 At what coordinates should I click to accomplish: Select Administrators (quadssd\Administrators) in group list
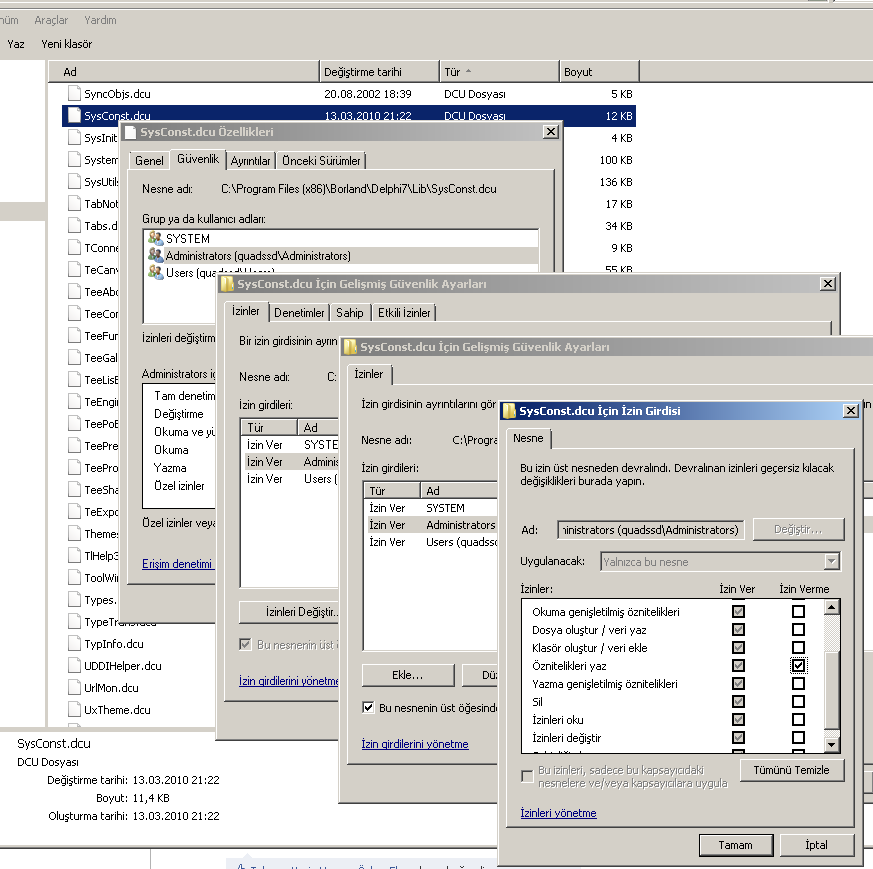[x=341, y=256]
